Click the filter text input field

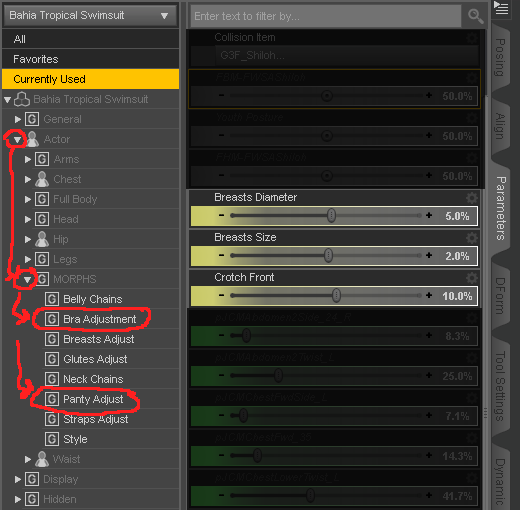(326, 16)
